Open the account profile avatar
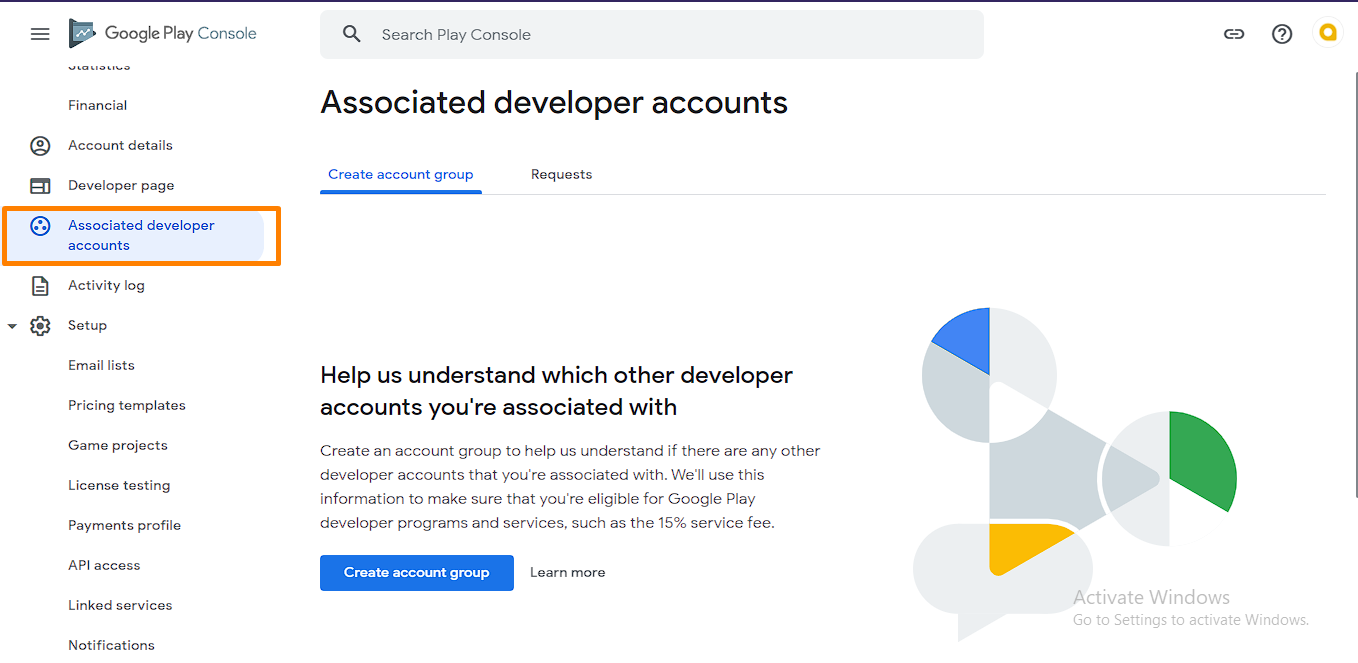The height and width of the screenshot is (663, 1358). 1327,34
